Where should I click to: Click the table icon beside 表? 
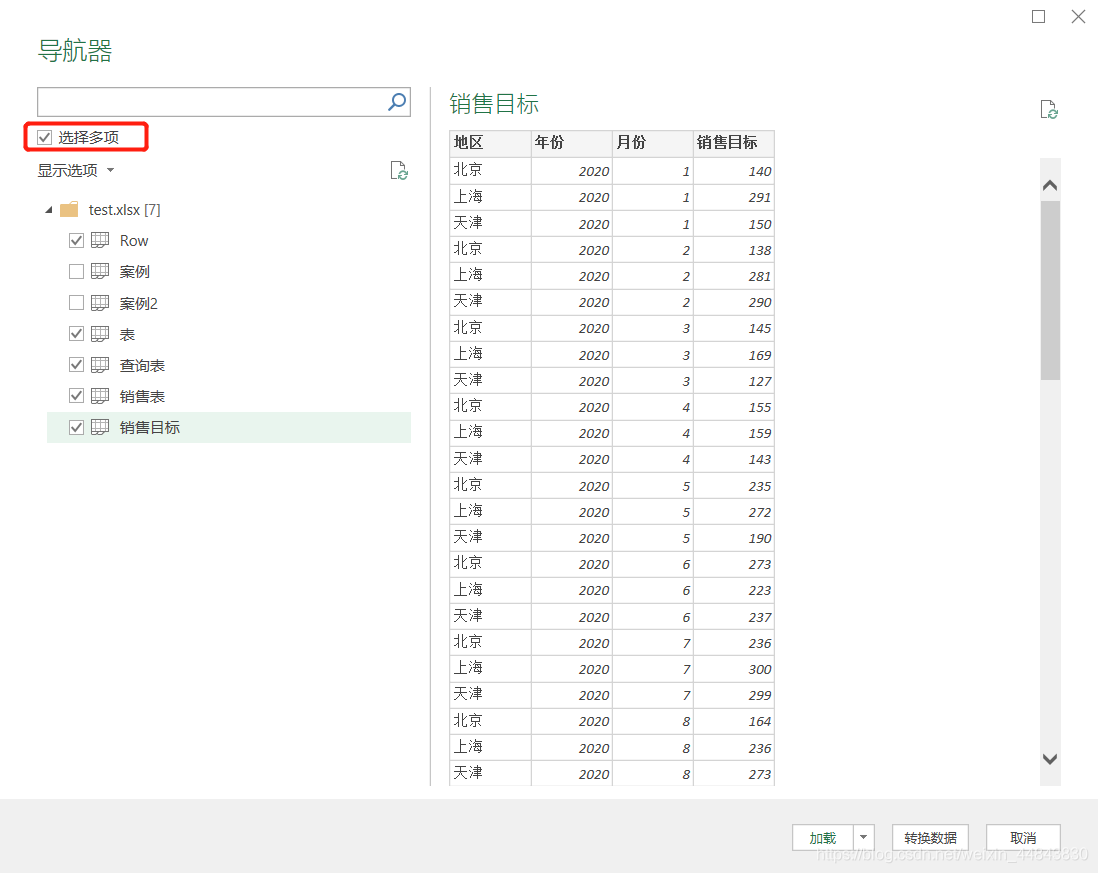pos(100,334)
